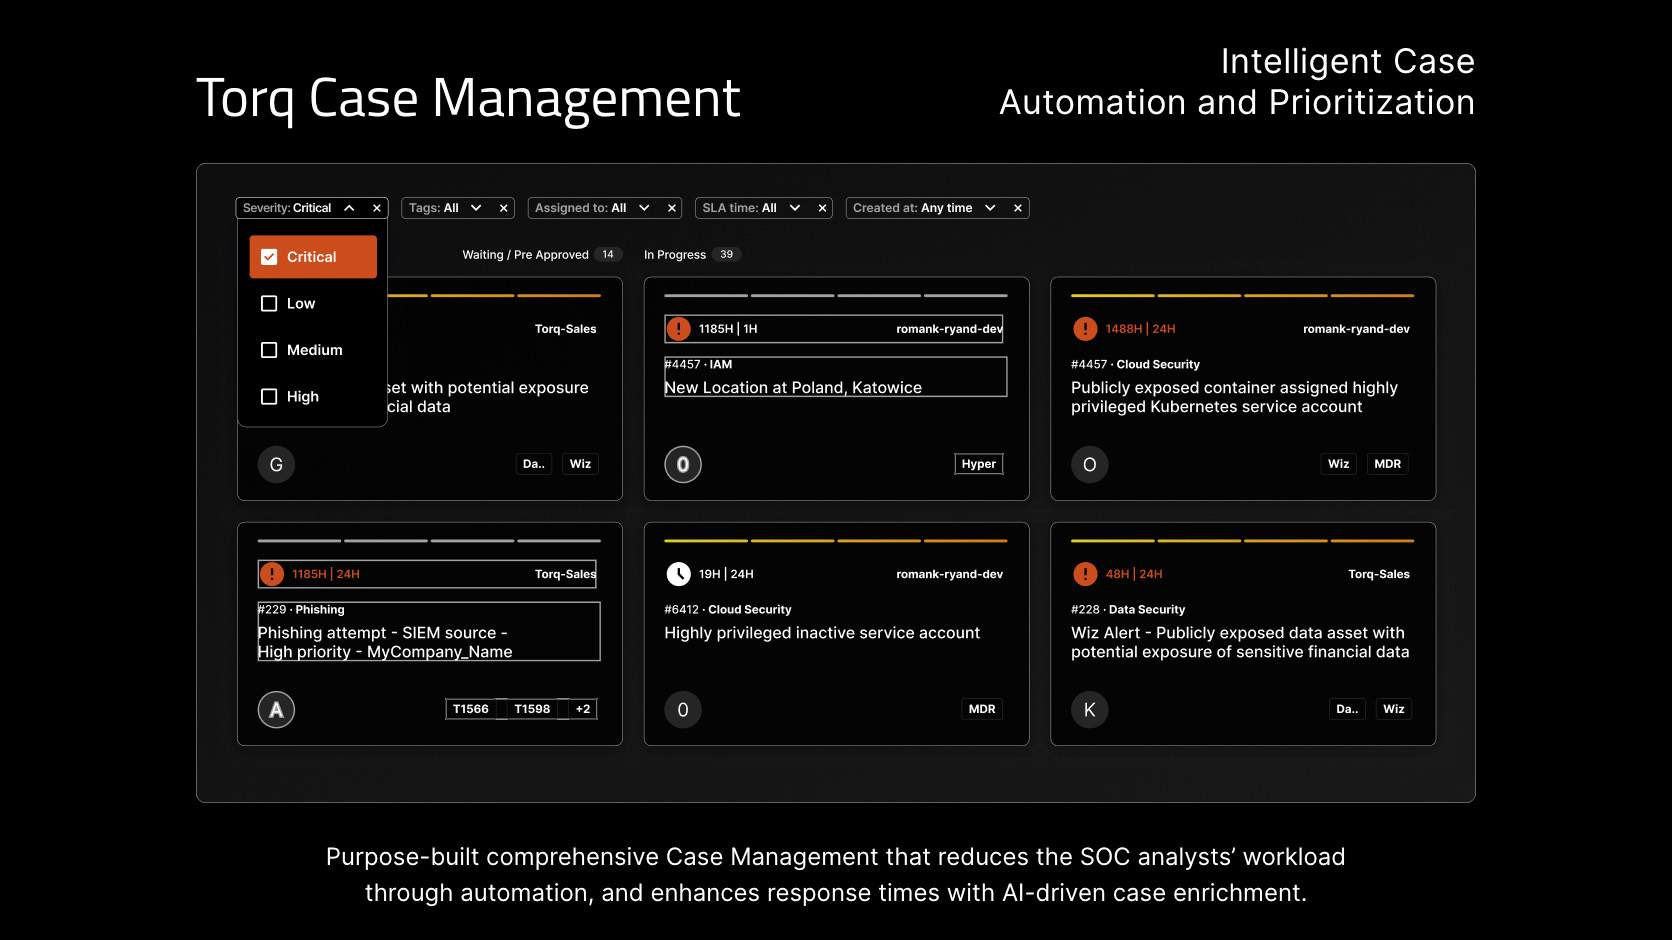Screen dimensions: 1672x940
Task: Open the 'K' assignee avatar on case #228
Action: (x=1089, y=709)
